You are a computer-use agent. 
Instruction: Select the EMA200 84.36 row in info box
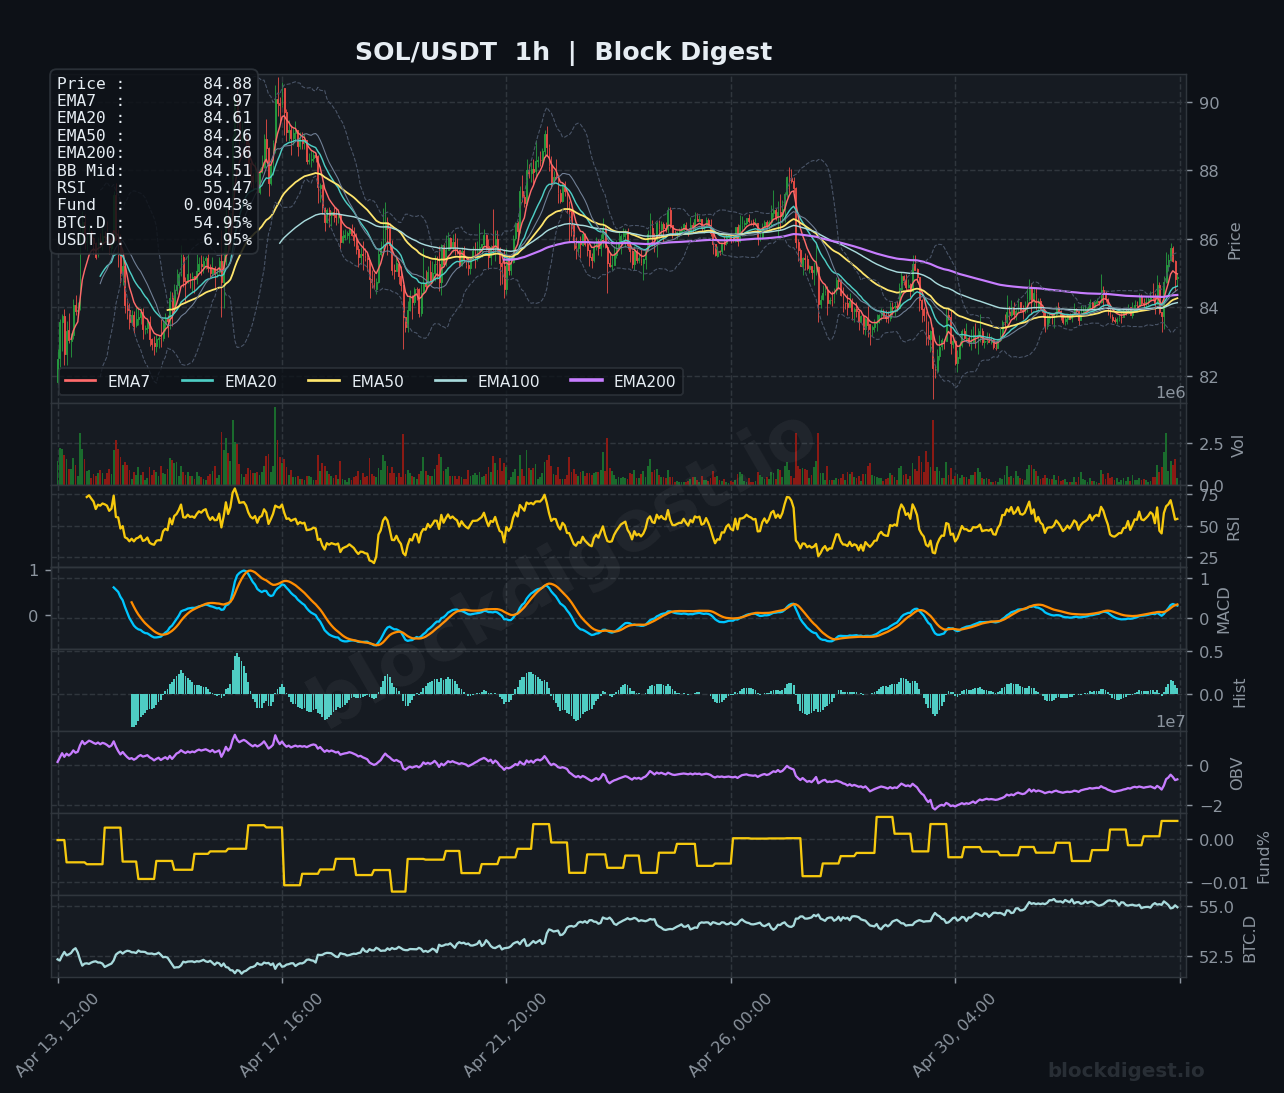154,153
